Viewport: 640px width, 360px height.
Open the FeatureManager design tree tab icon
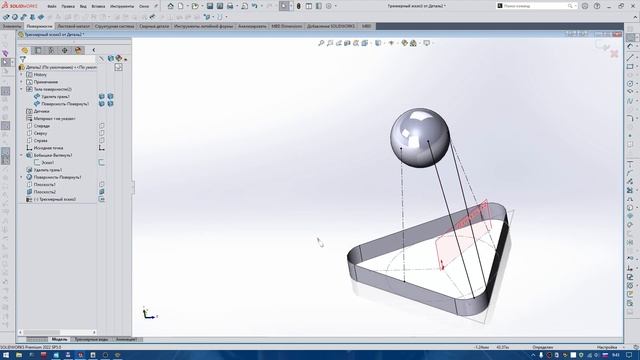point(25,50)
